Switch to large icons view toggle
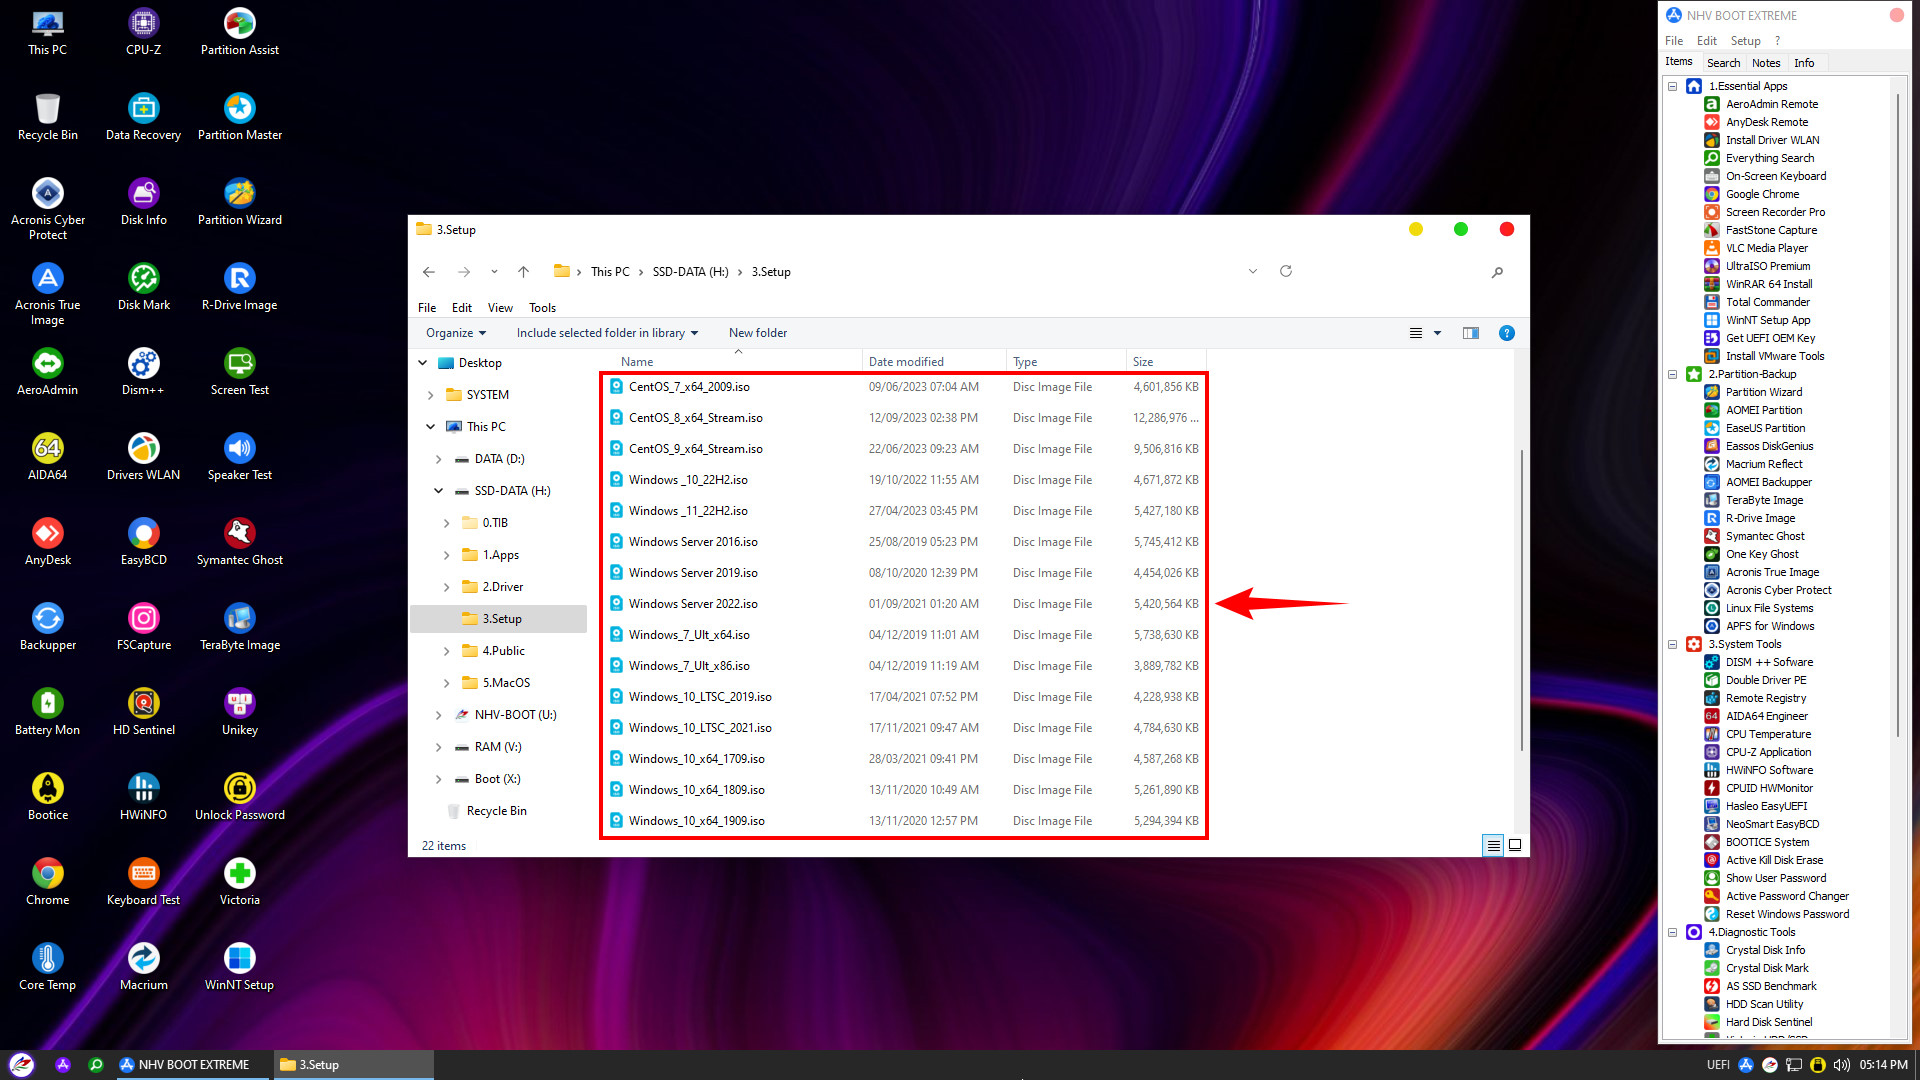This screenshot has height=1080, width=1920. tap(1515, 845)
